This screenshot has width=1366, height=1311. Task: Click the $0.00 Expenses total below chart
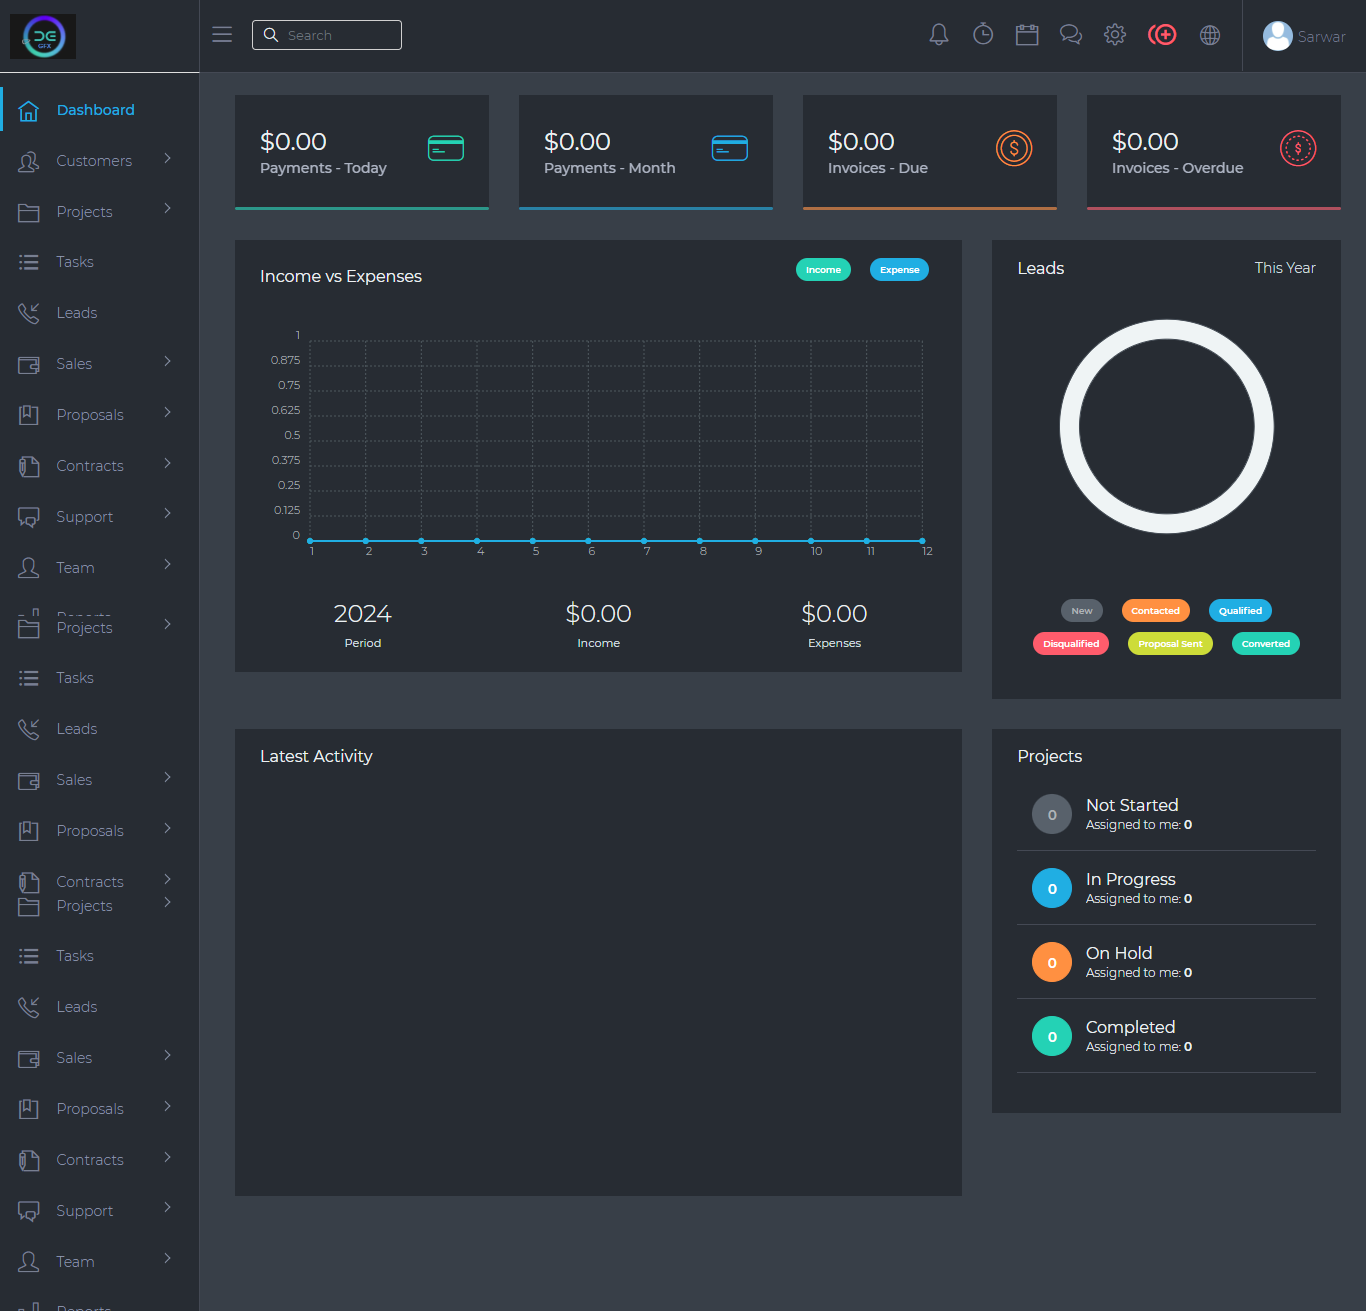pos(835,613)
